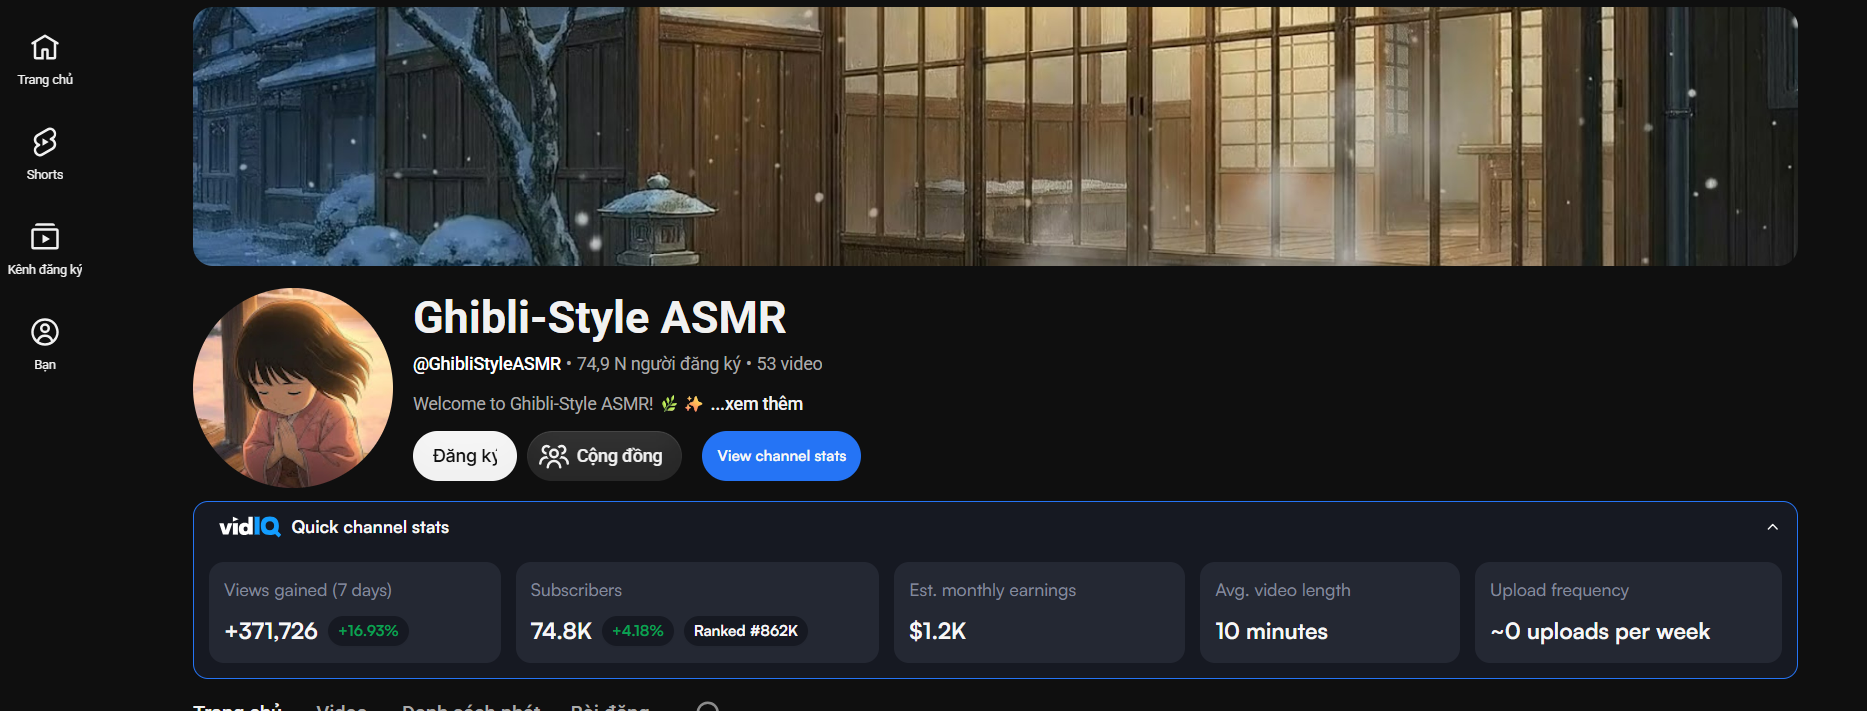Screen dimensions: 1867x711
Task: Collapse the Quick channel stats panel
Action: pyautogui.click(x=1772, y=527)
